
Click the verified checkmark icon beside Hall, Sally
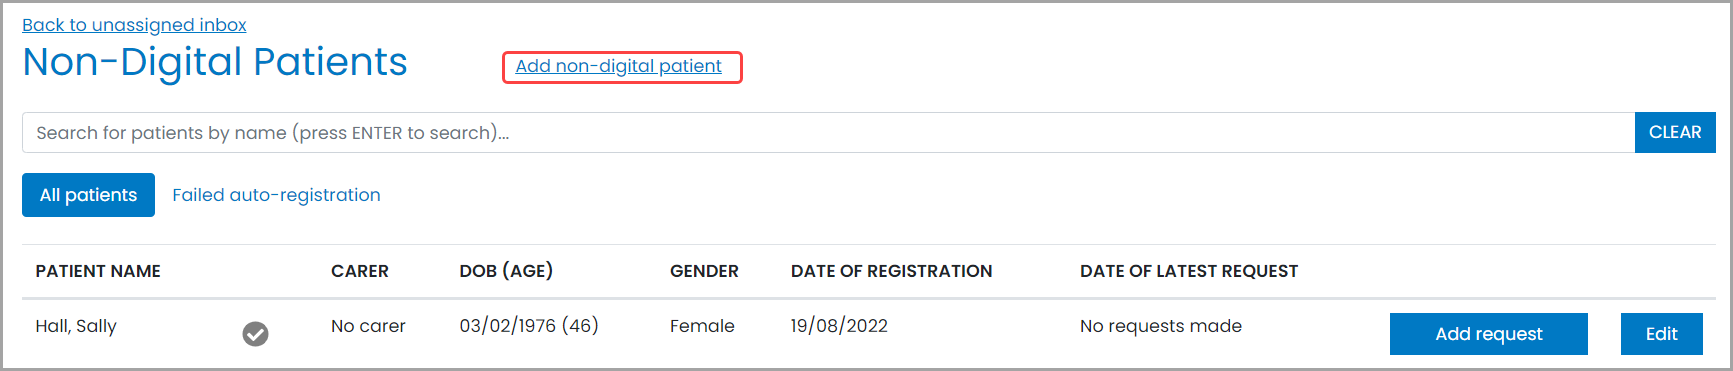(x=255, y=334)
